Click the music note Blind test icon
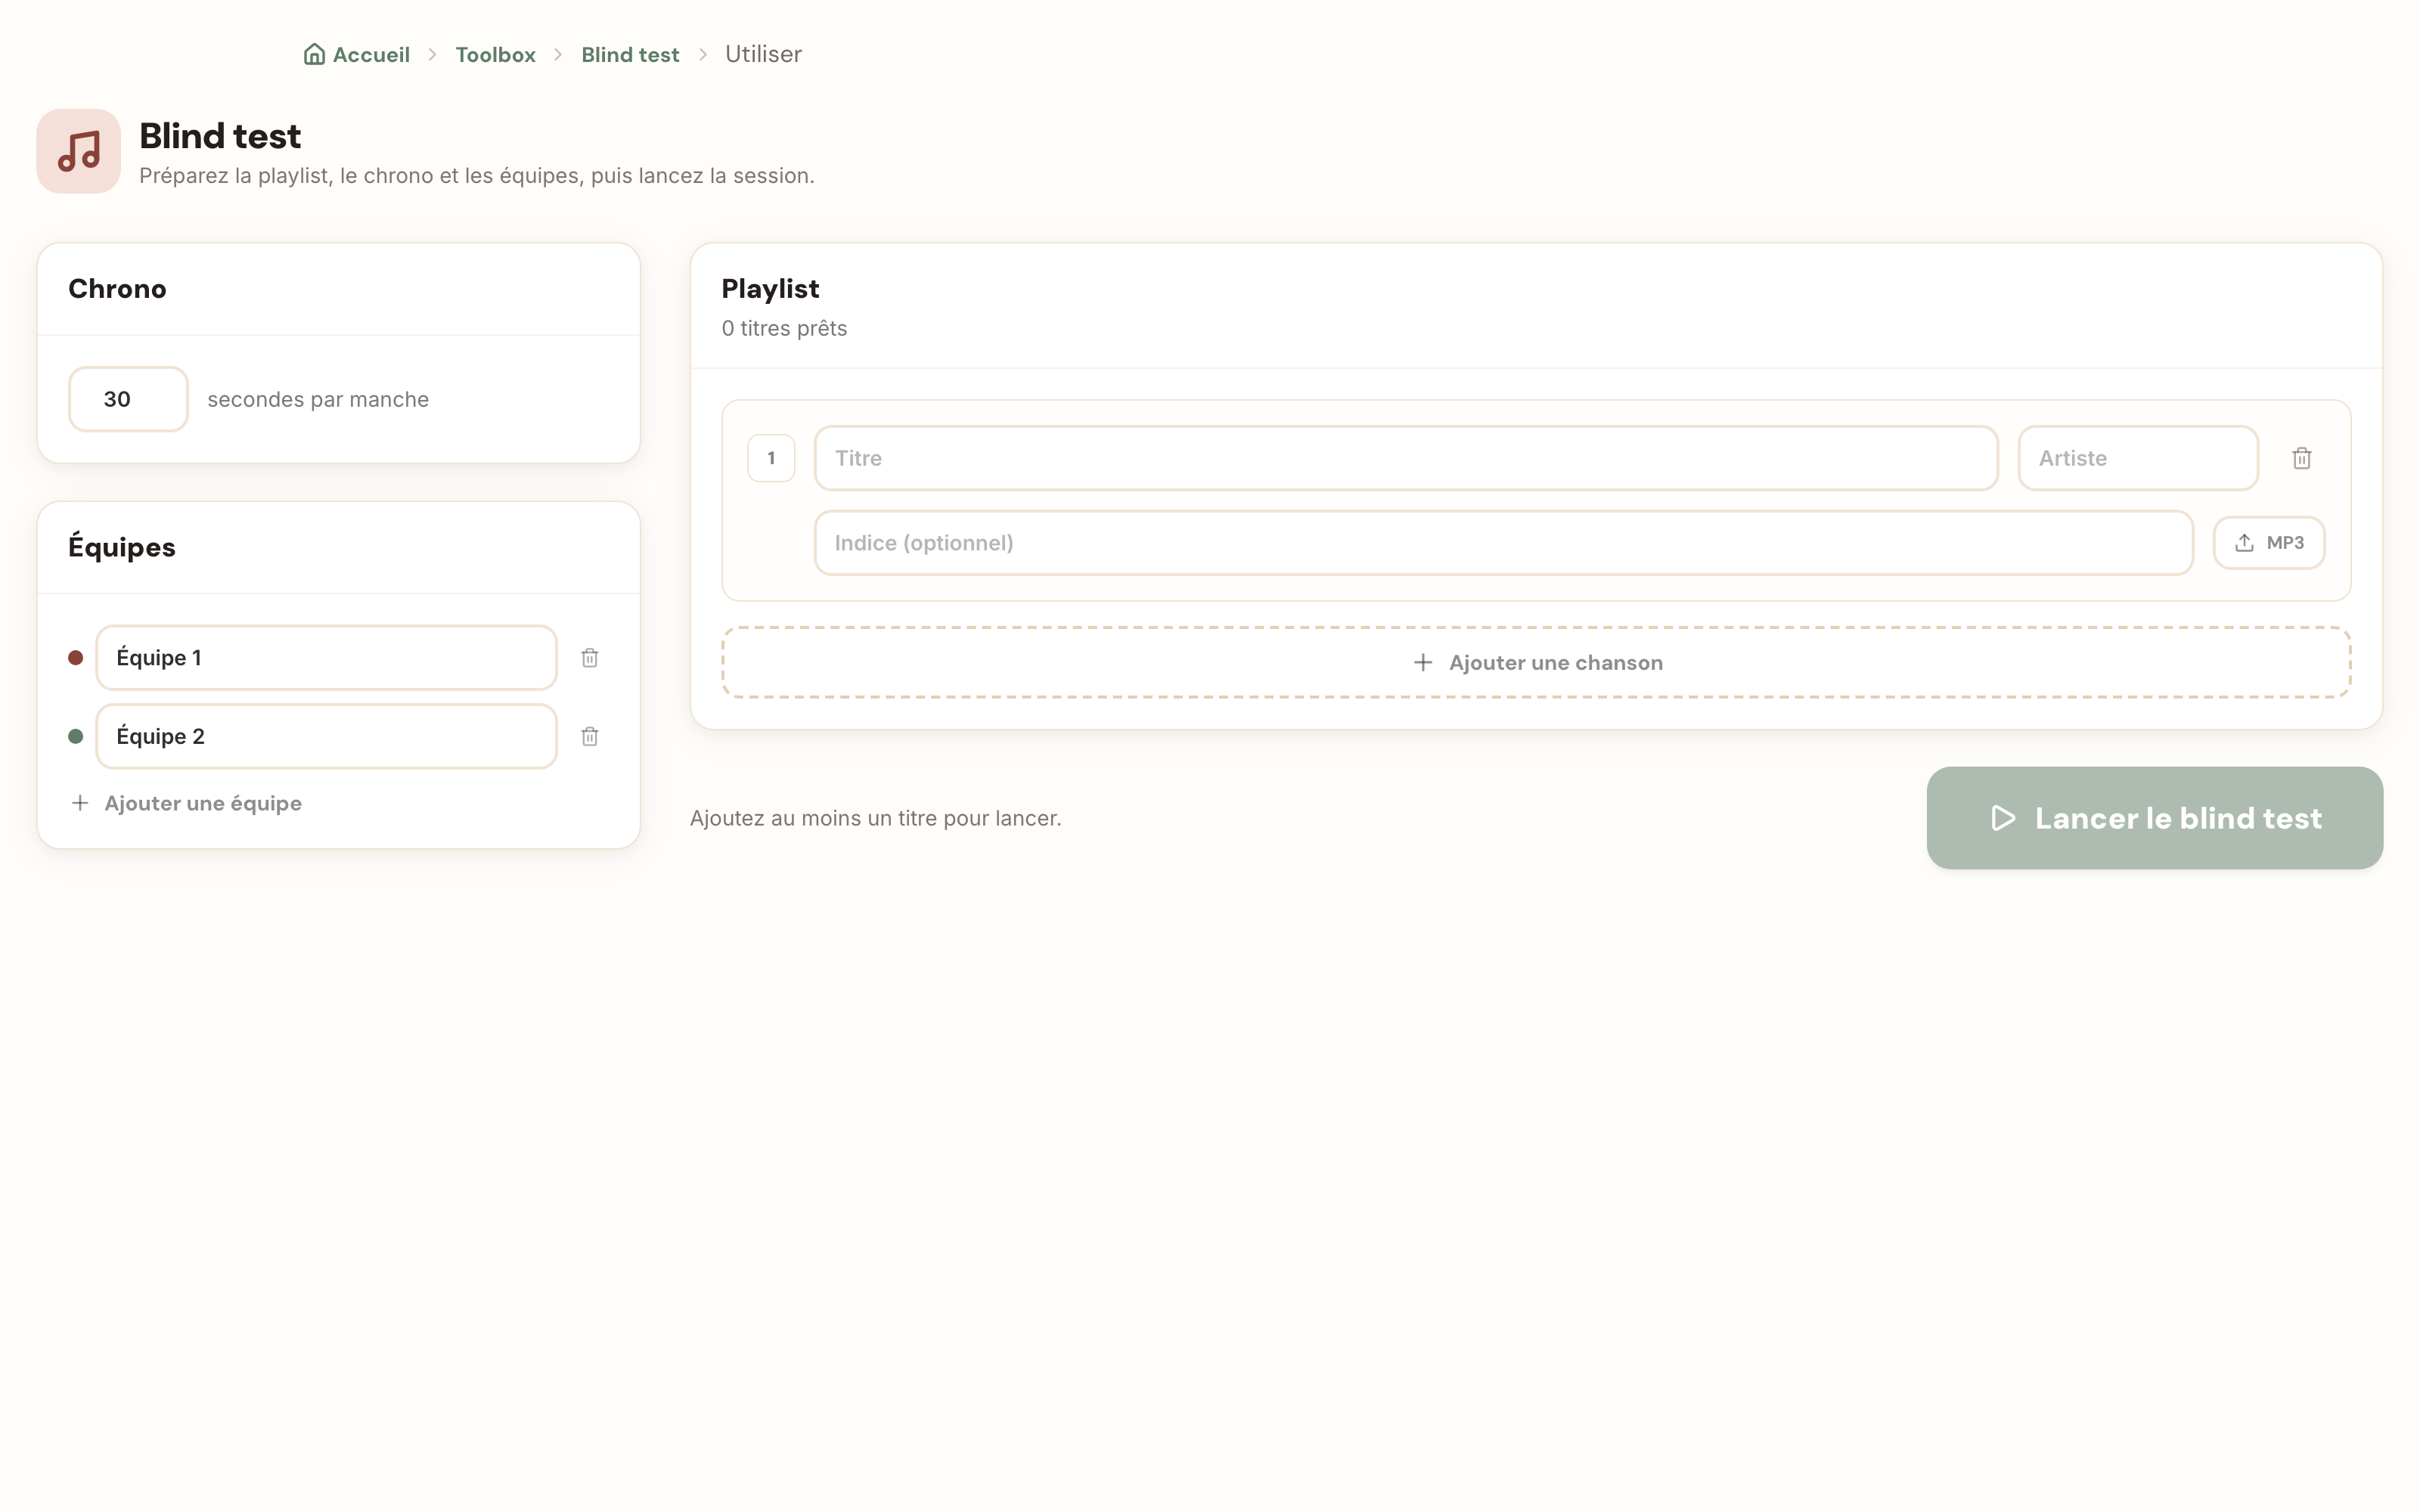 tap(79, 151)
